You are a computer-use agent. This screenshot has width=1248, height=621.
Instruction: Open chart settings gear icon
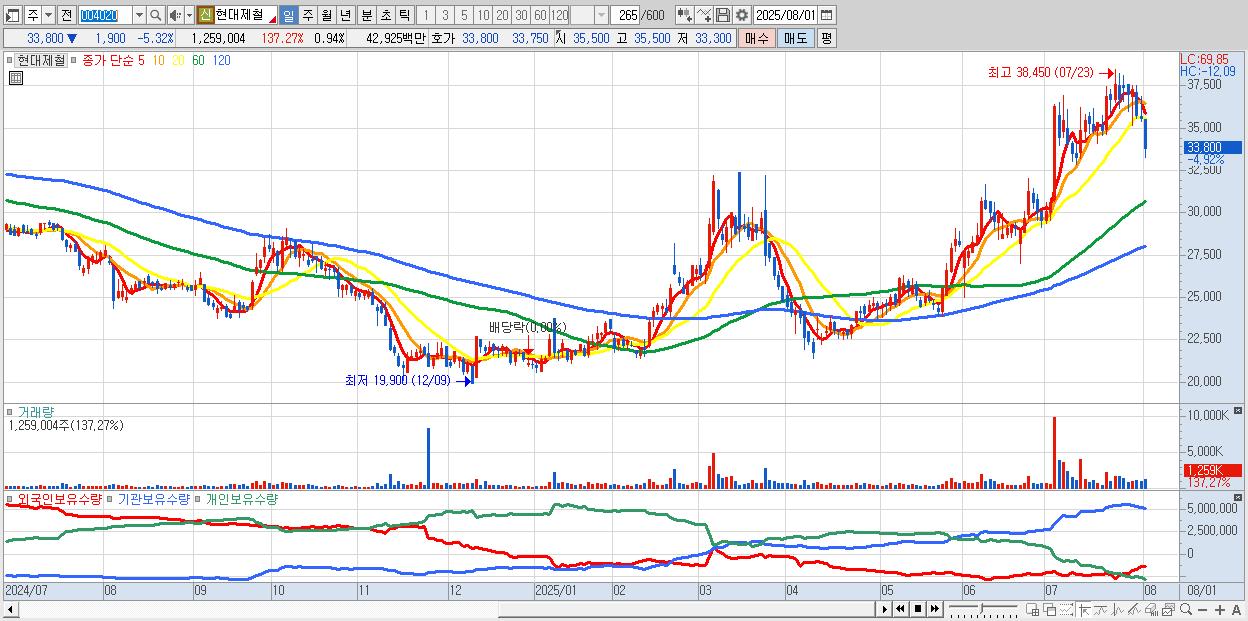[x=741, y=15]
